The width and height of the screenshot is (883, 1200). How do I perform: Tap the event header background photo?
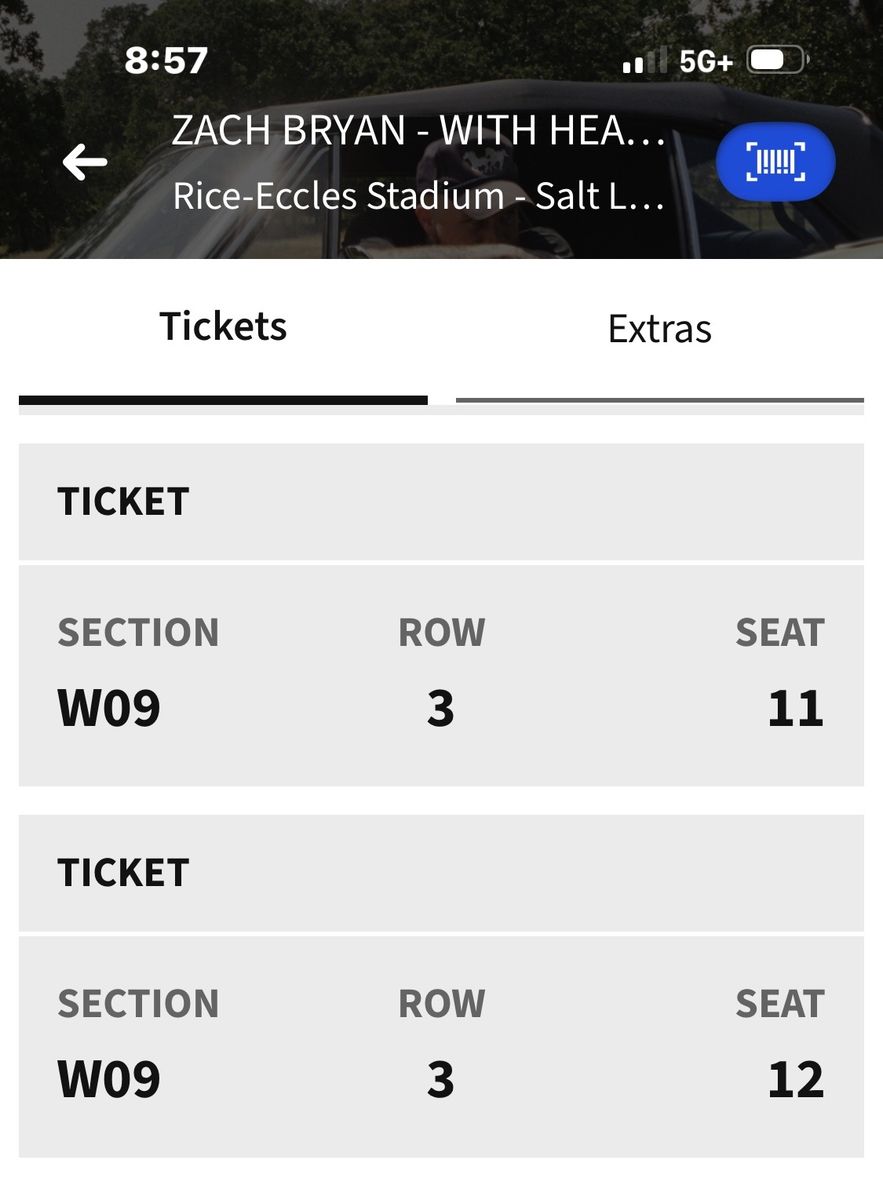[x=441, y=129]
